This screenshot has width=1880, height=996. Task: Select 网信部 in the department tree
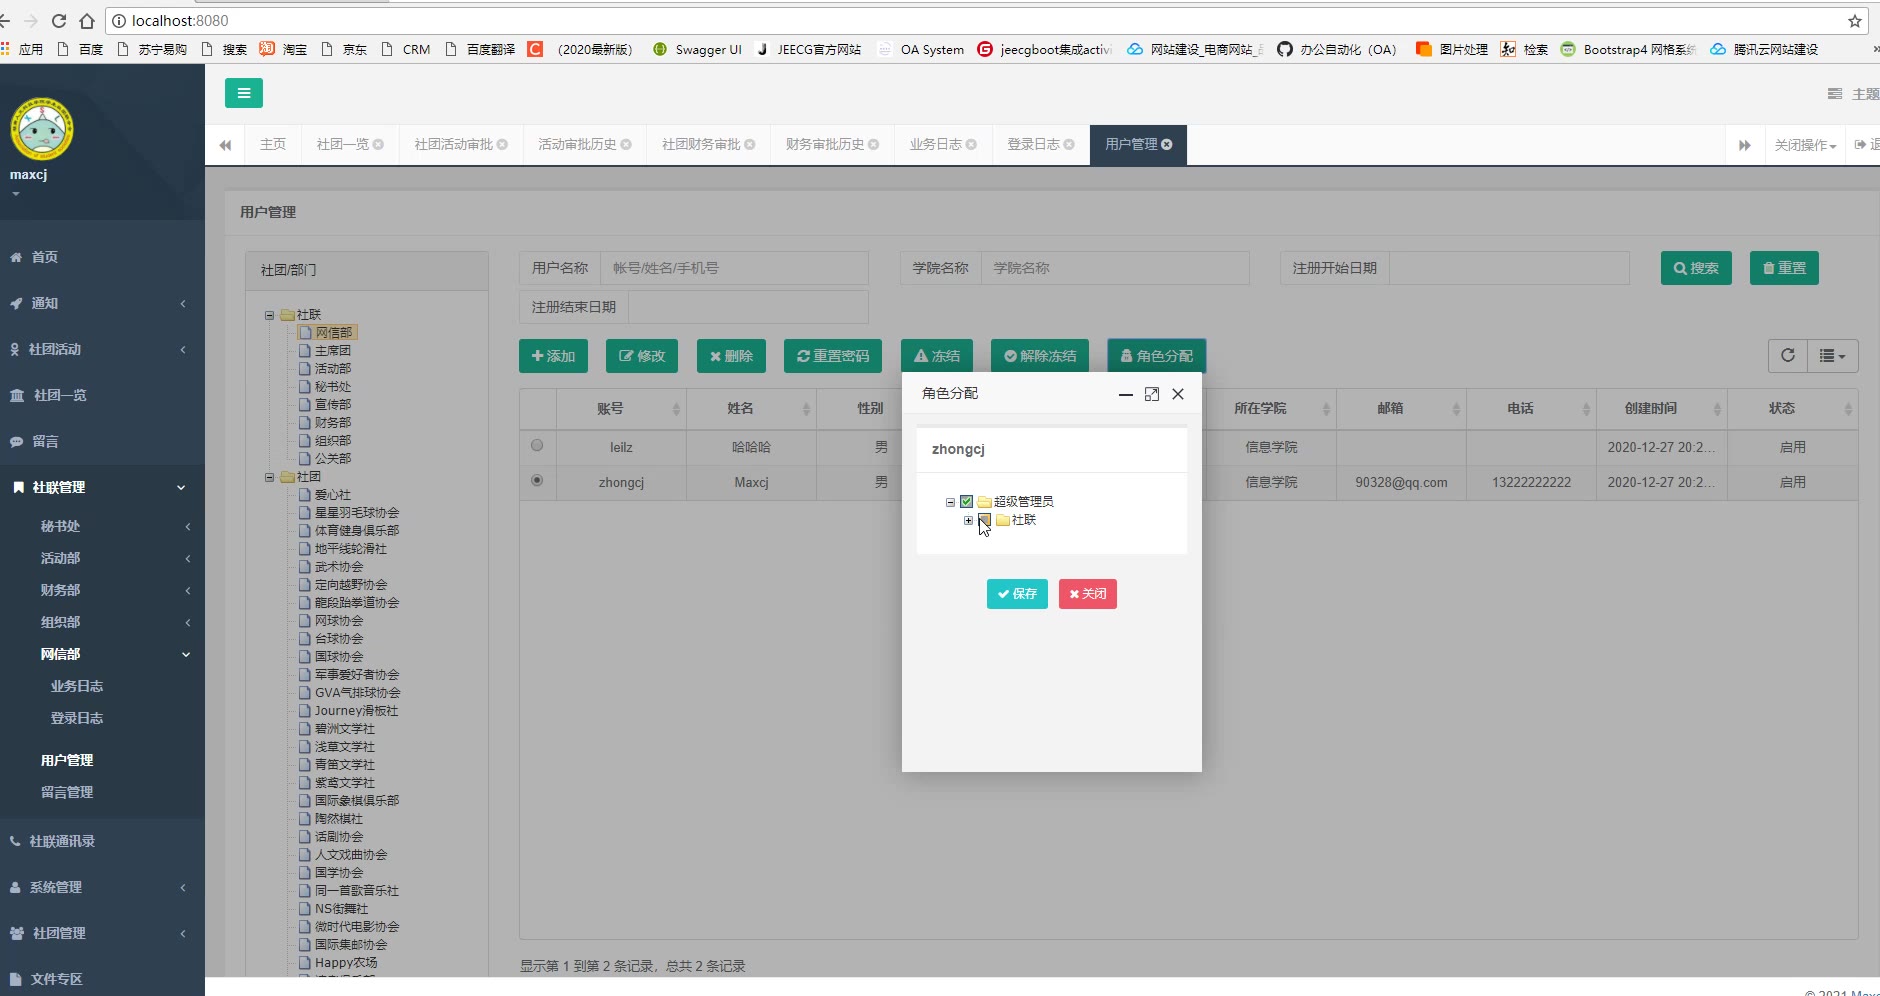point(334,333)
